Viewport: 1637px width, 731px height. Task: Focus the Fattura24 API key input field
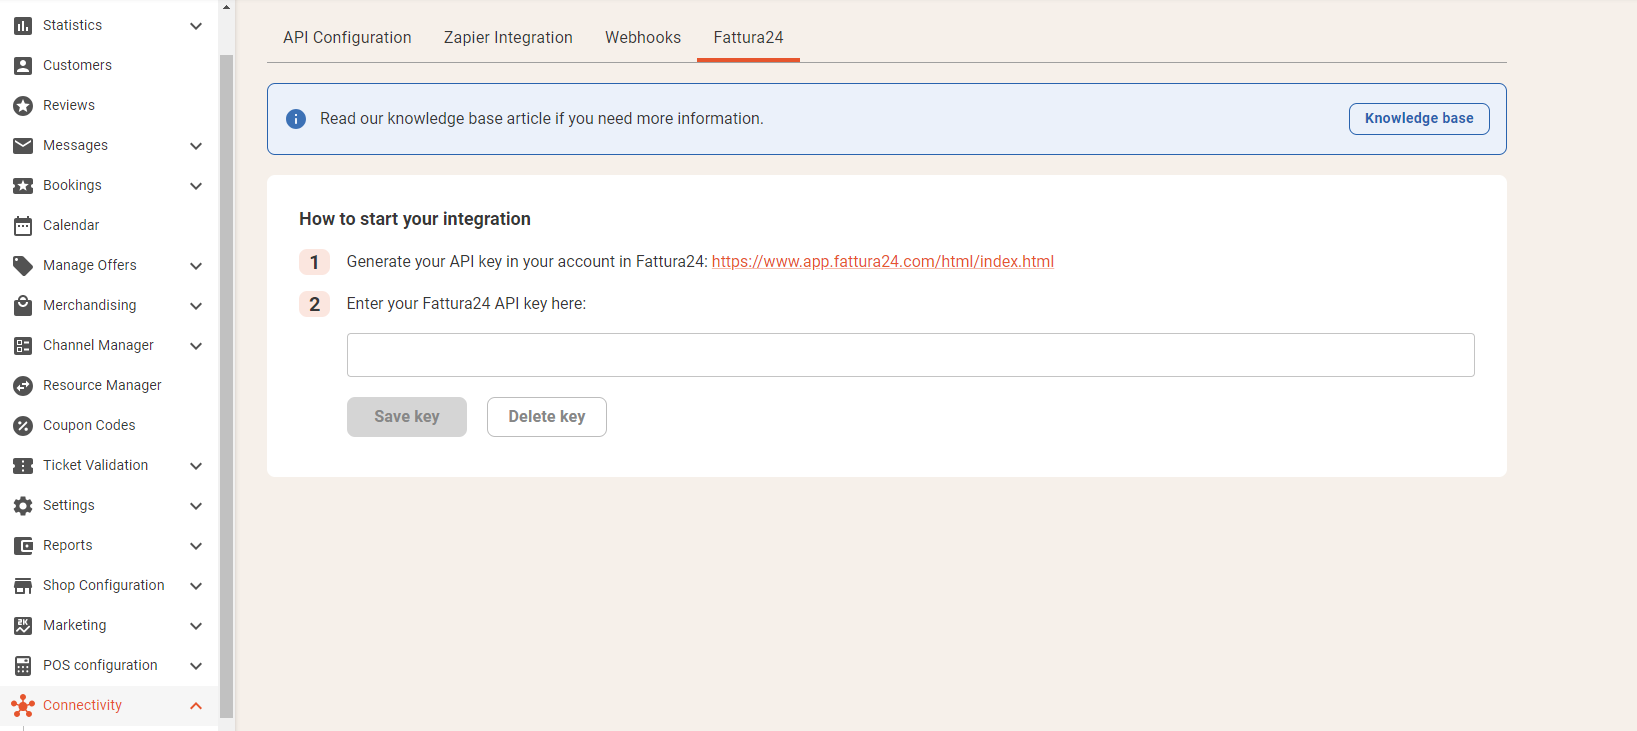[911, 355]
